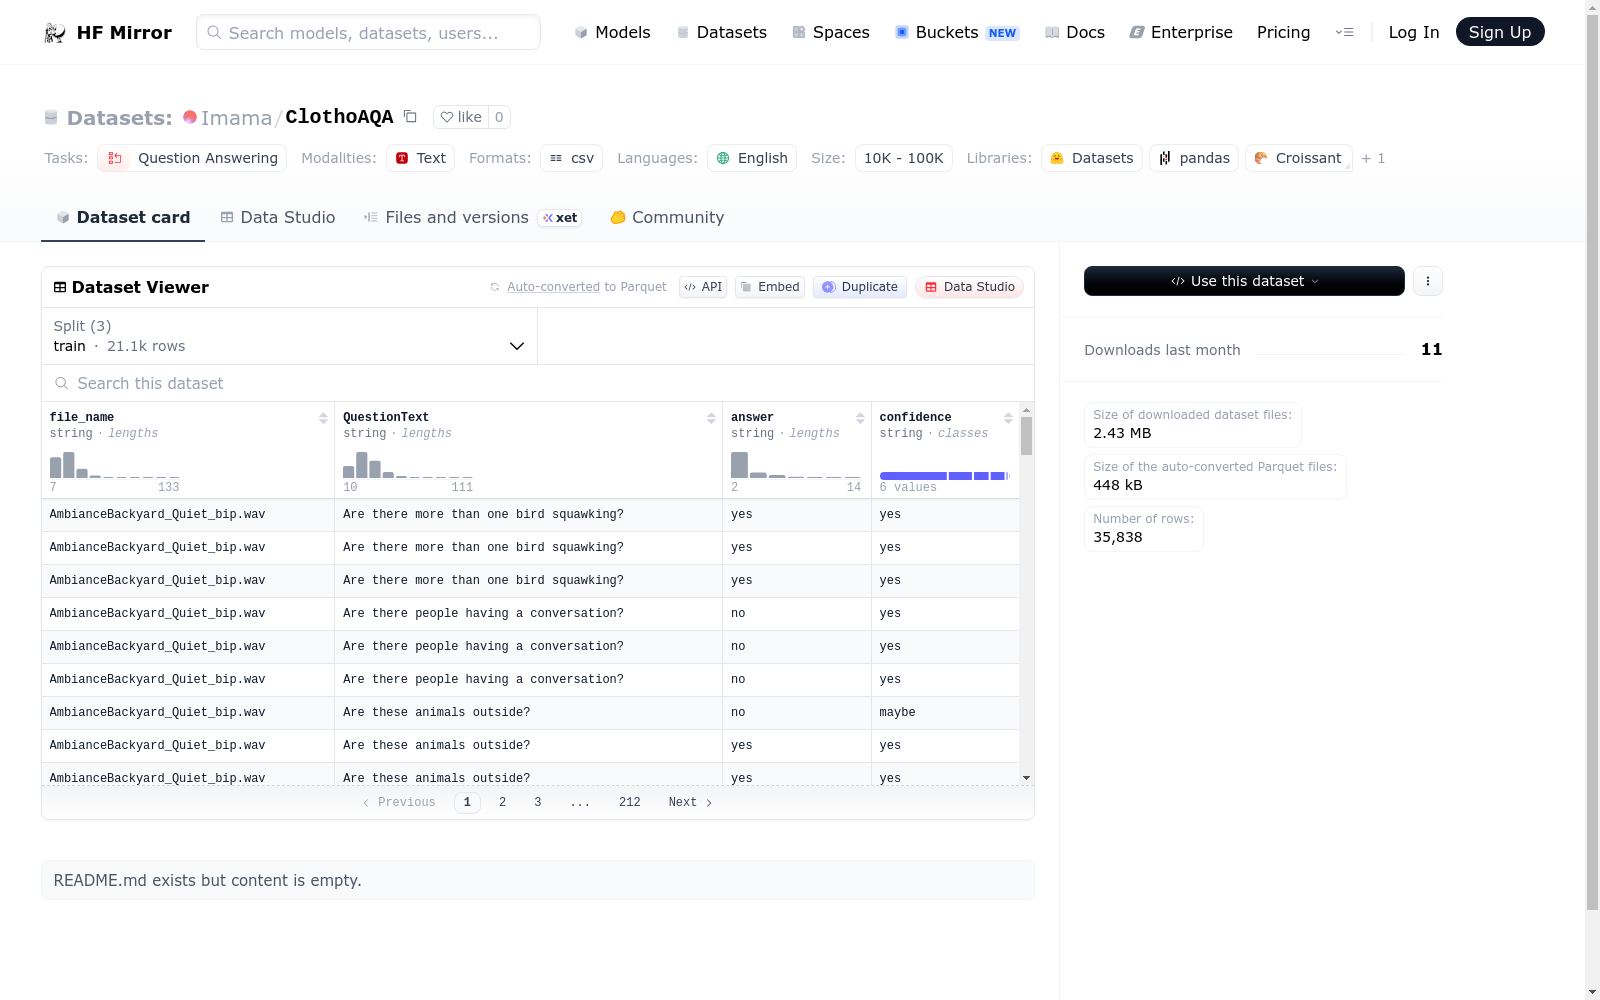Click the Croissant library tag
The height and width of the screenshot is (1000, 1600).
click(1299, 158)
